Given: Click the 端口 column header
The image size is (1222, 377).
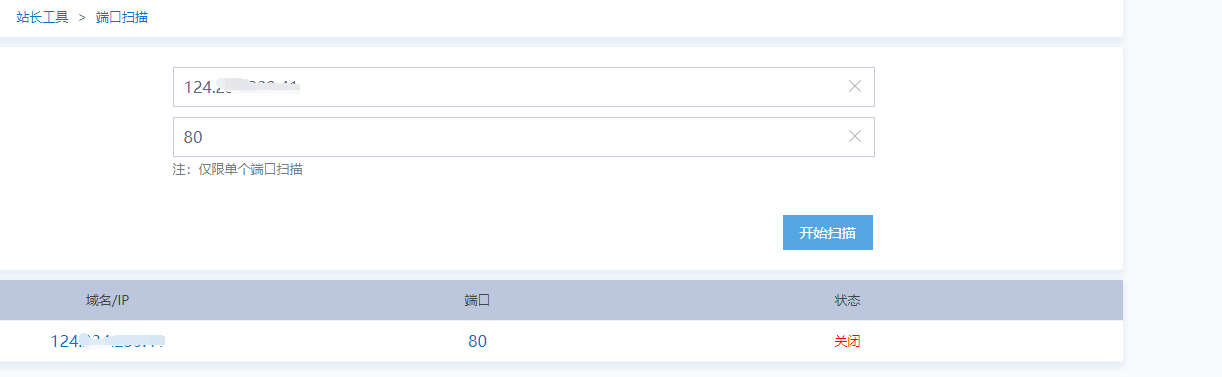Looking at the screenshot, I should [x=477, y=300].
